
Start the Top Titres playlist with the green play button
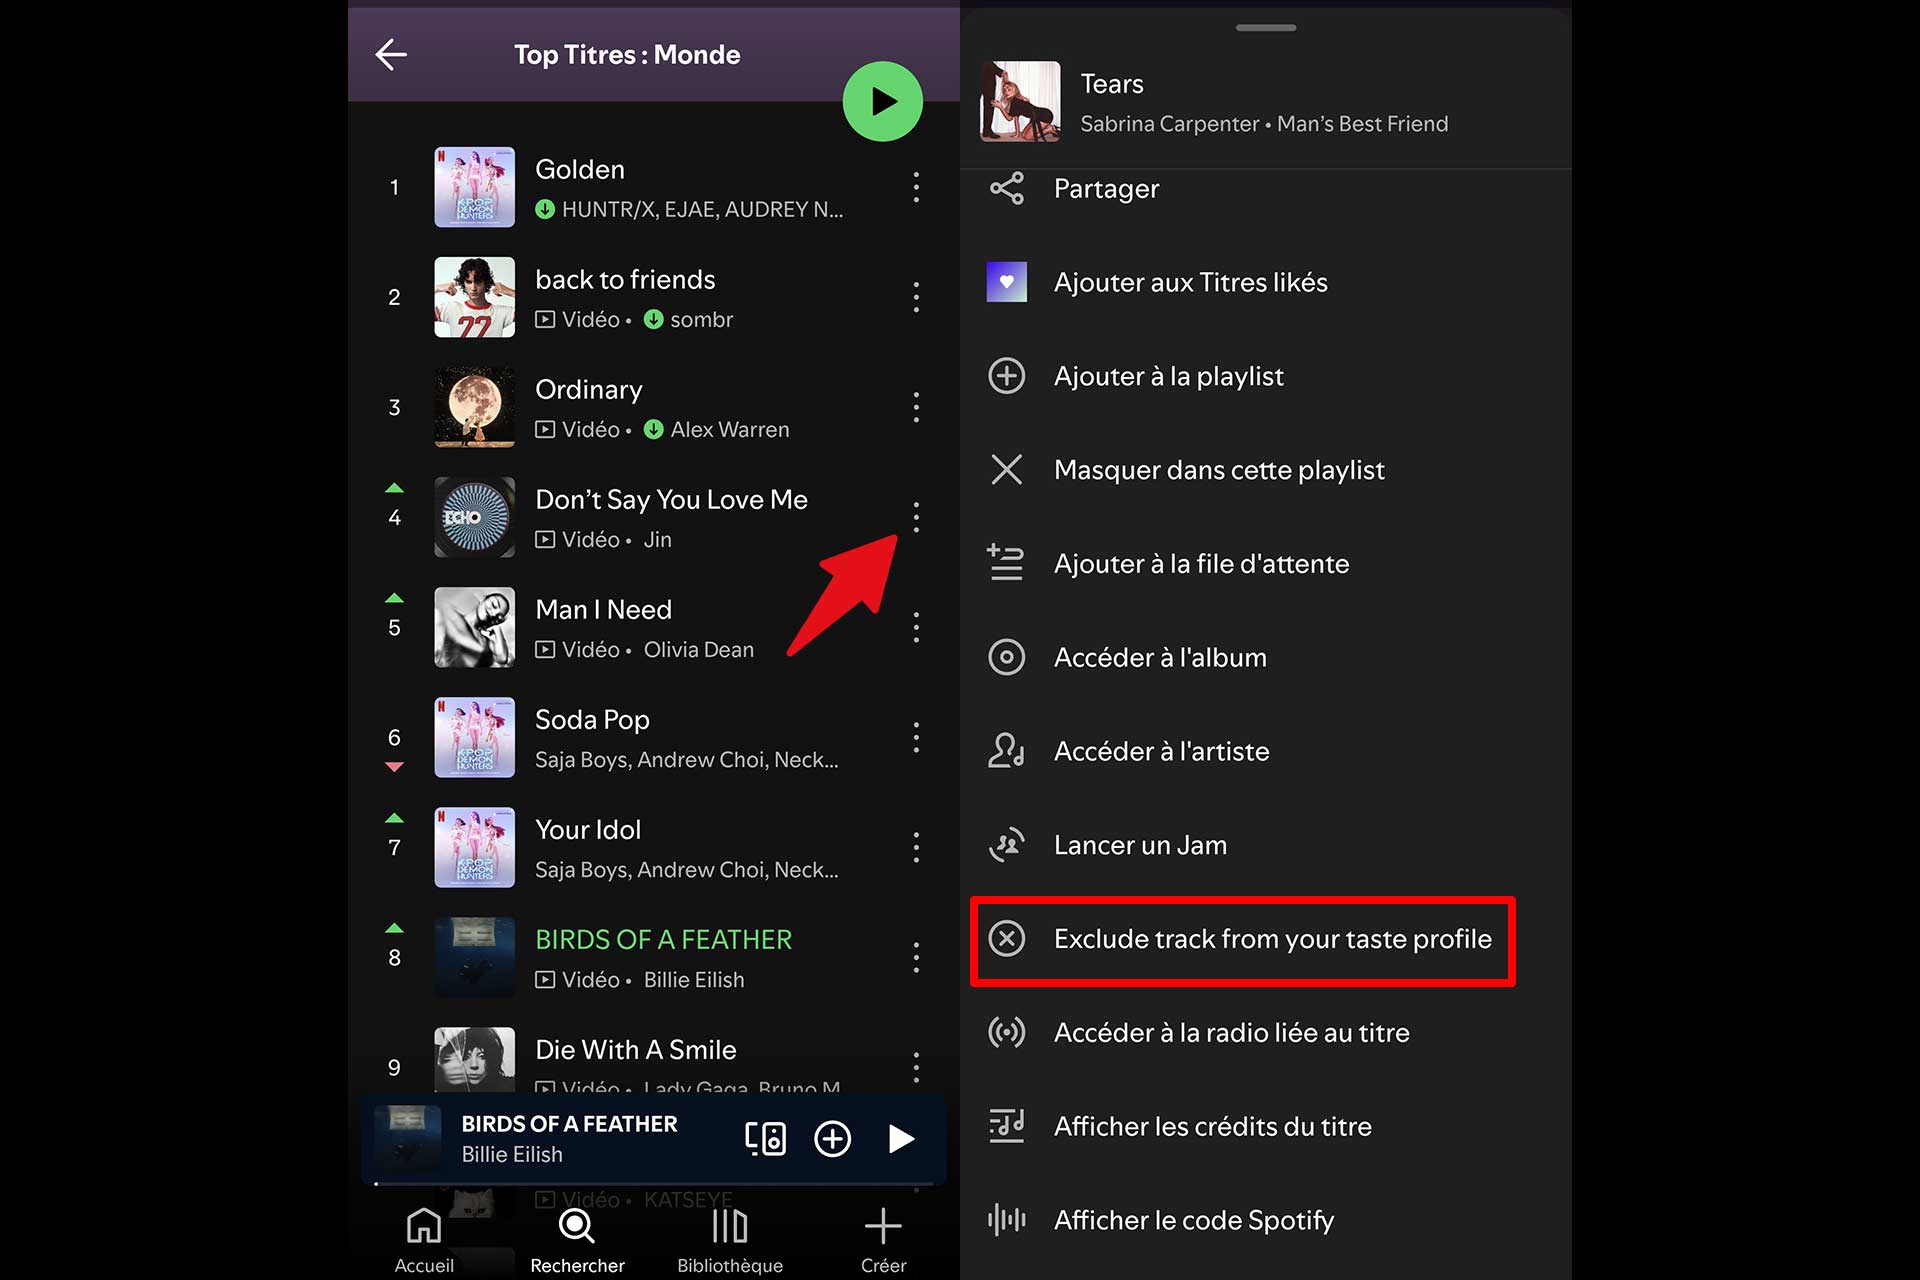pos(882,101)
